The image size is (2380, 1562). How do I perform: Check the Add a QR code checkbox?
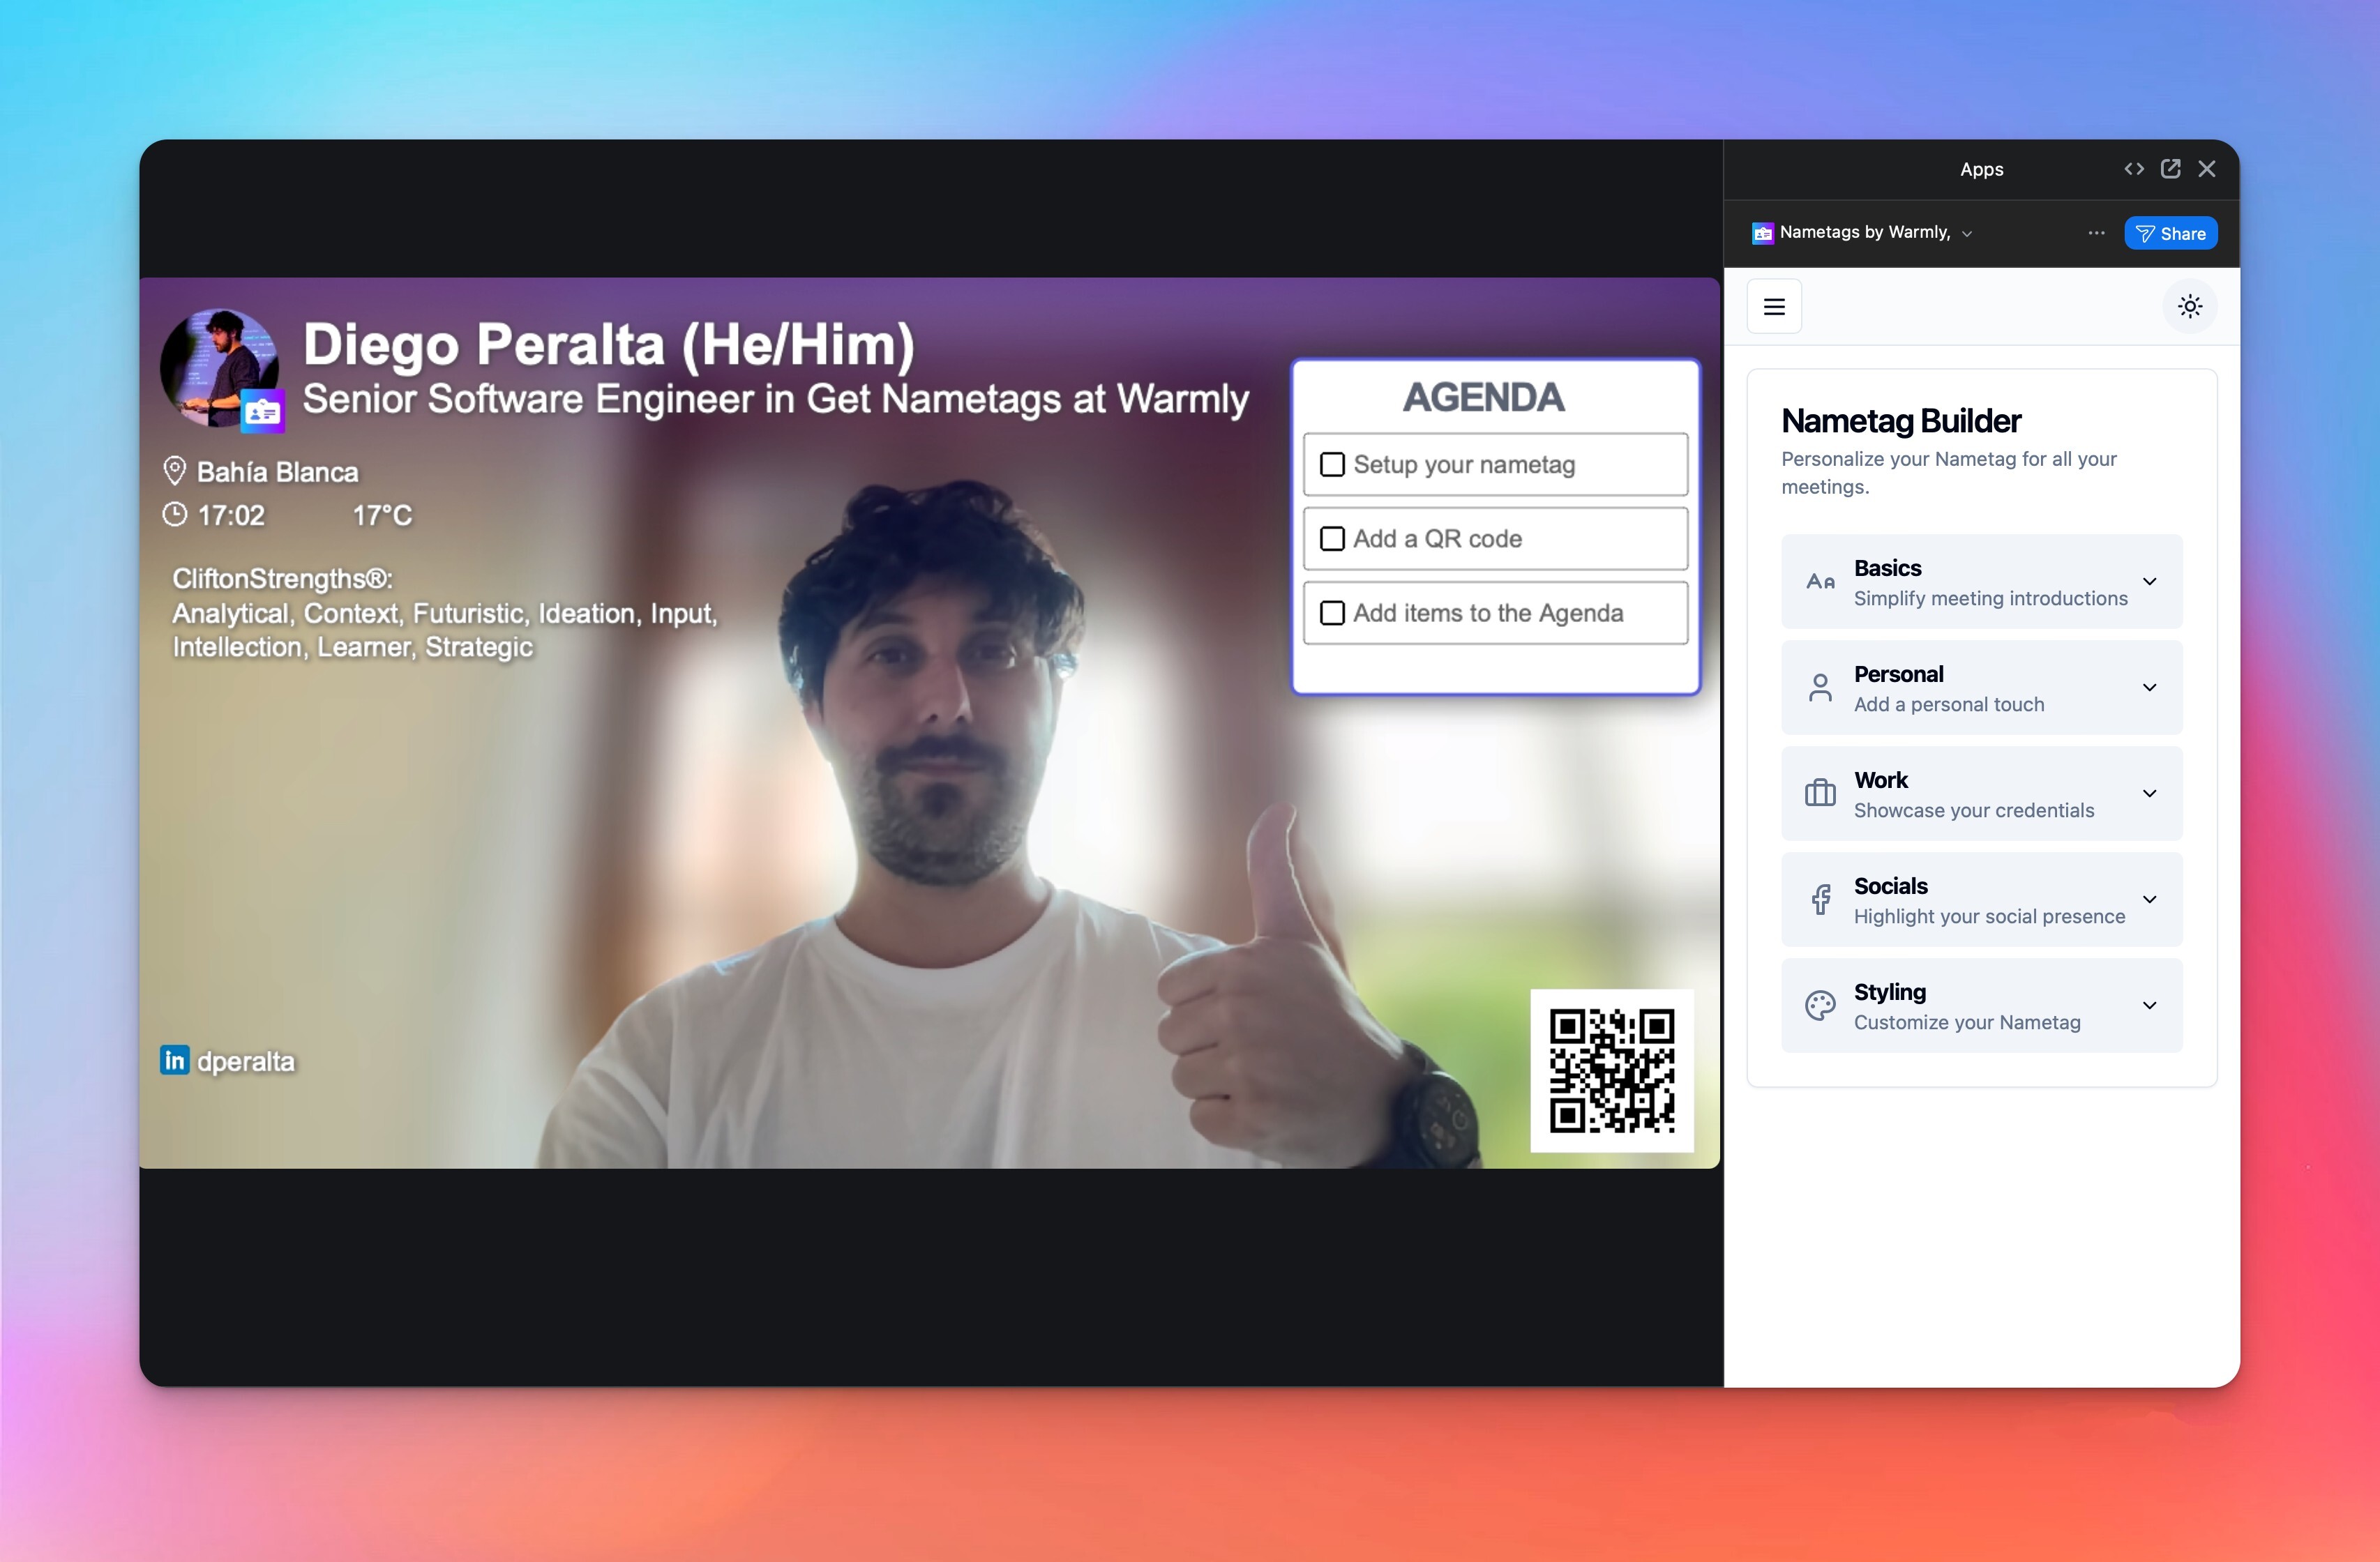[1332, 538]
